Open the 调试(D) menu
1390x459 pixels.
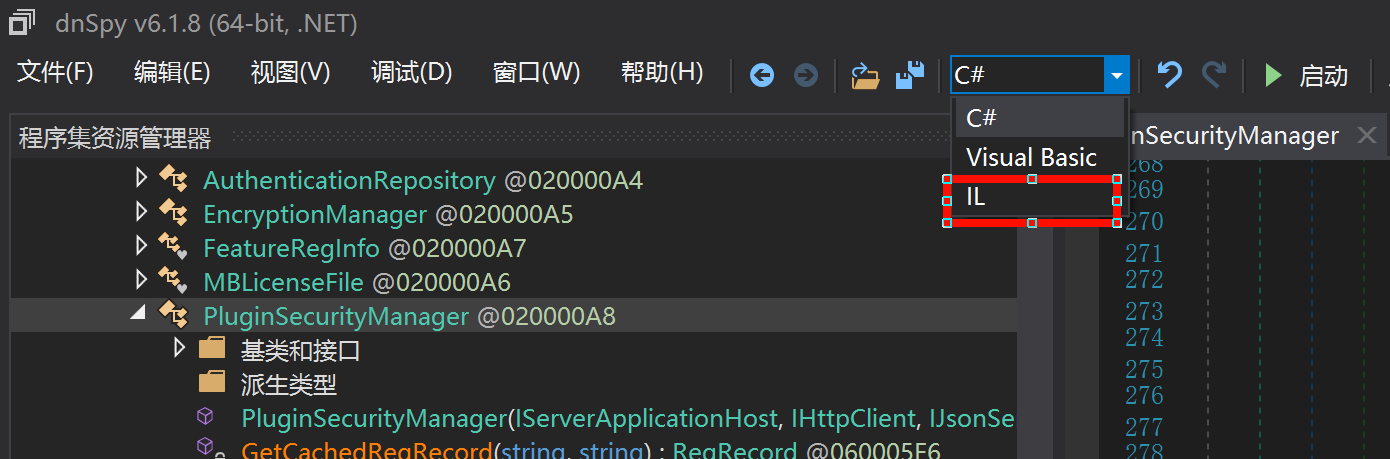[x=411, y=73]
